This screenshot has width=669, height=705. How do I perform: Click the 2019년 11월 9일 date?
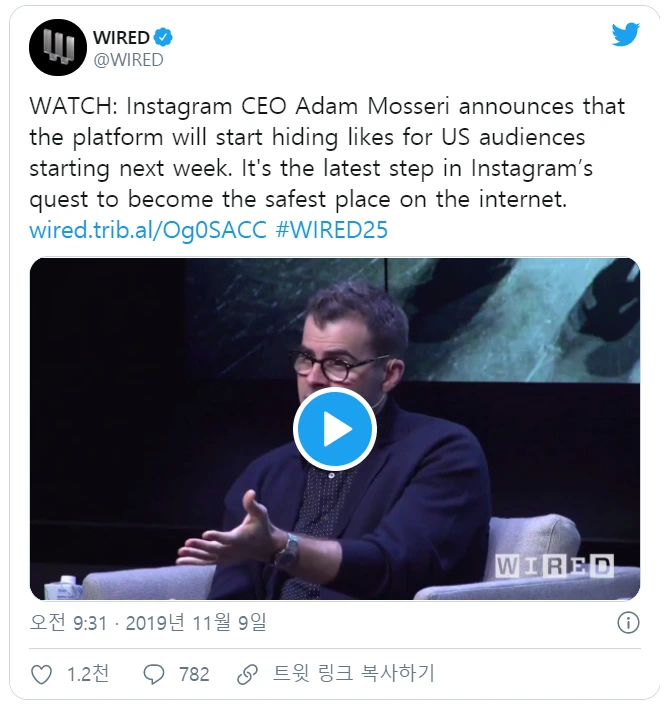coord(196,623)
